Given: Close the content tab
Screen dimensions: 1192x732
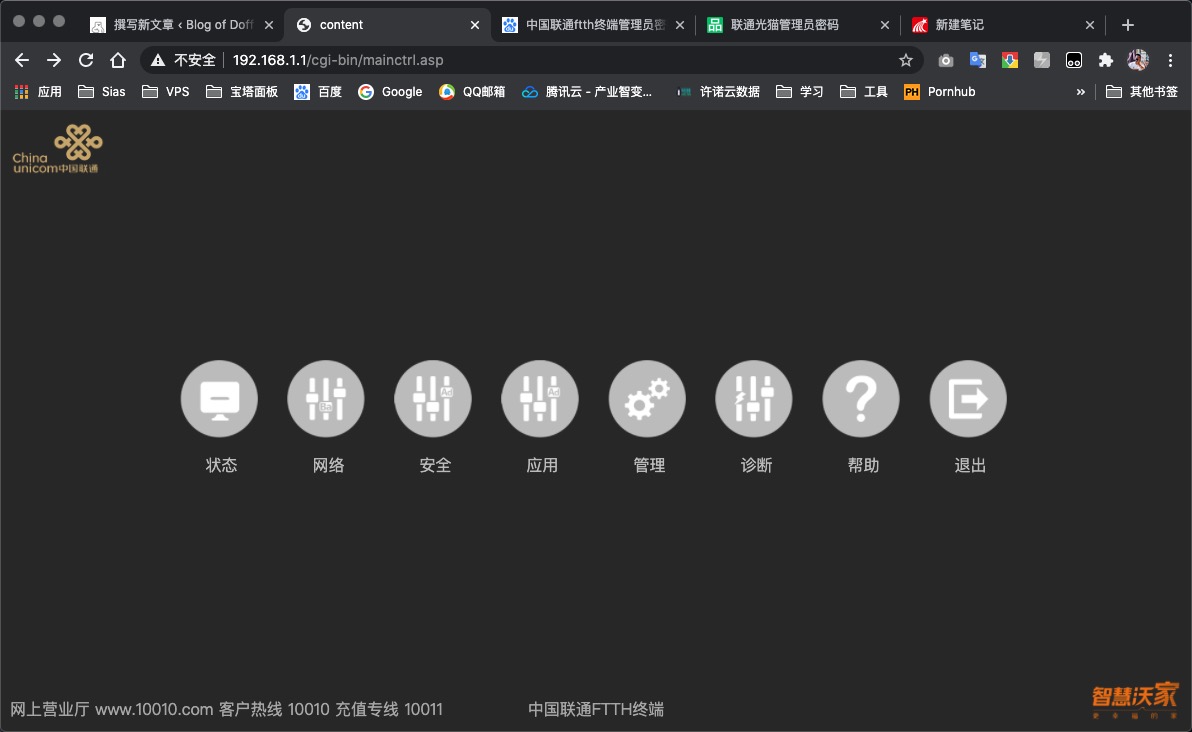Looking at the screenshot, I should coord(475,25).
